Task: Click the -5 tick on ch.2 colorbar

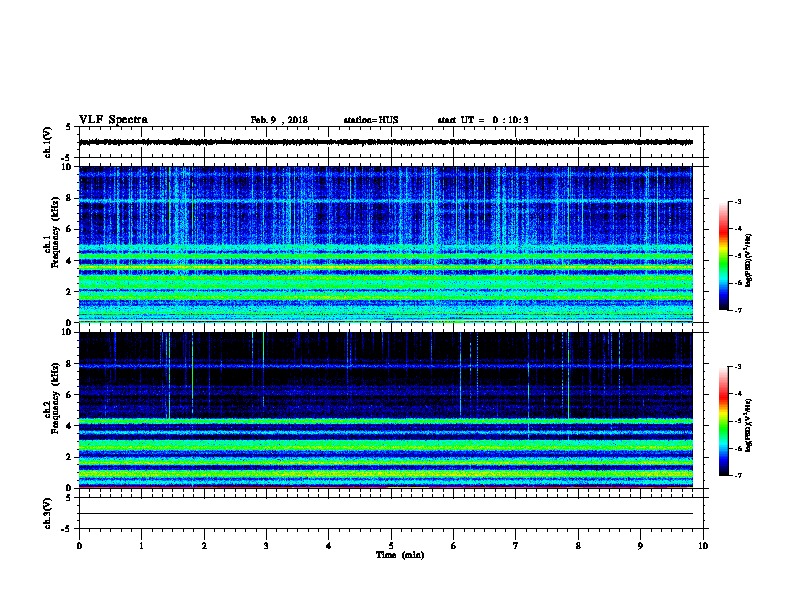Action: [x=737, y=421]
